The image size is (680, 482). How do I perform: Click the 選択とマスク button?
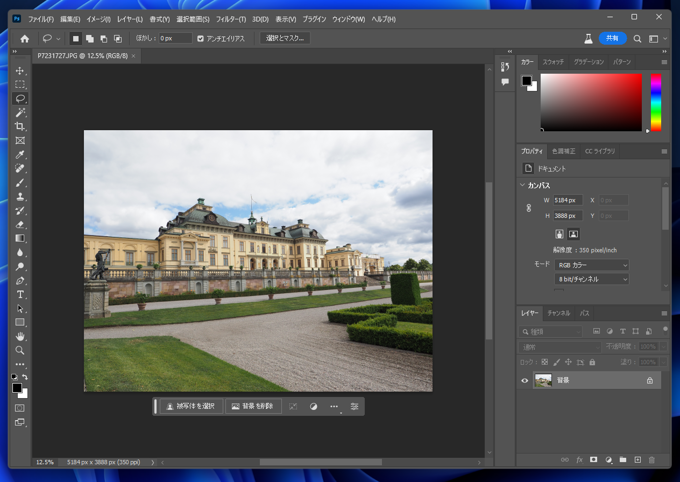(x=285, y=39)
